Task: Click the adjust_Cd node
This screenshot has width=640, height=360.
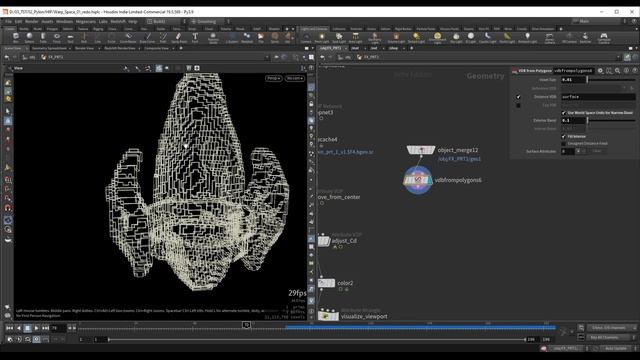Action: (x=324, y=241)
